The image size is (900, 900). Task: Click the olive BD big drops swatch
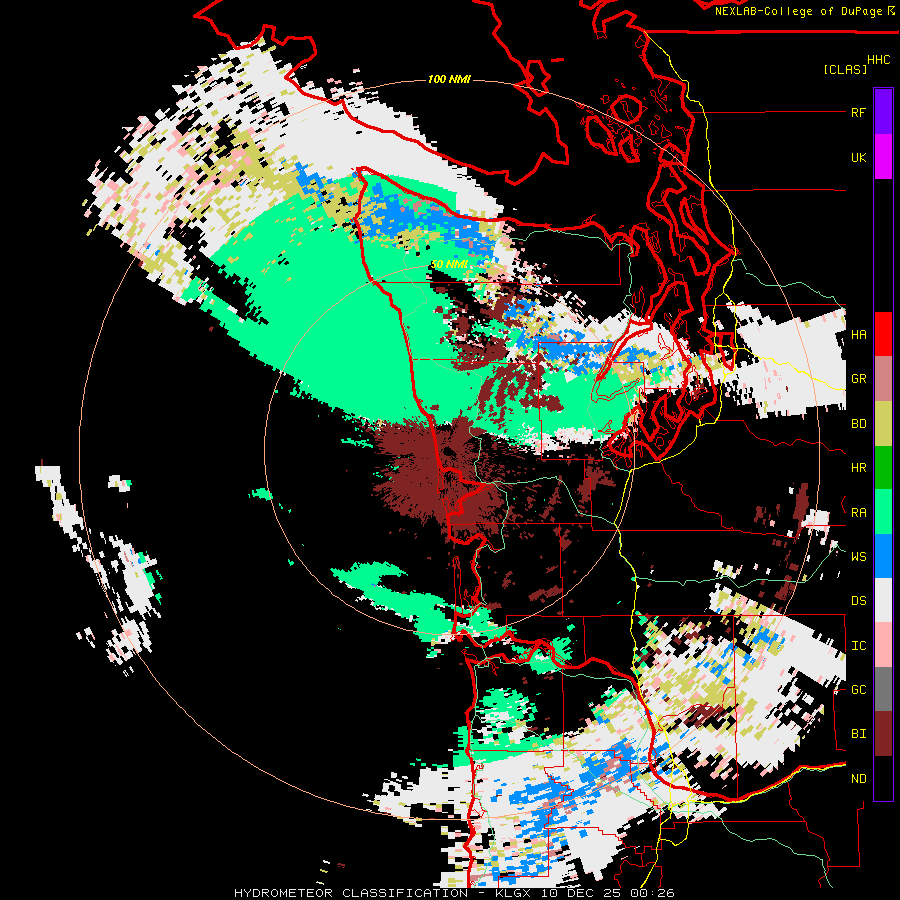point(883,424)
